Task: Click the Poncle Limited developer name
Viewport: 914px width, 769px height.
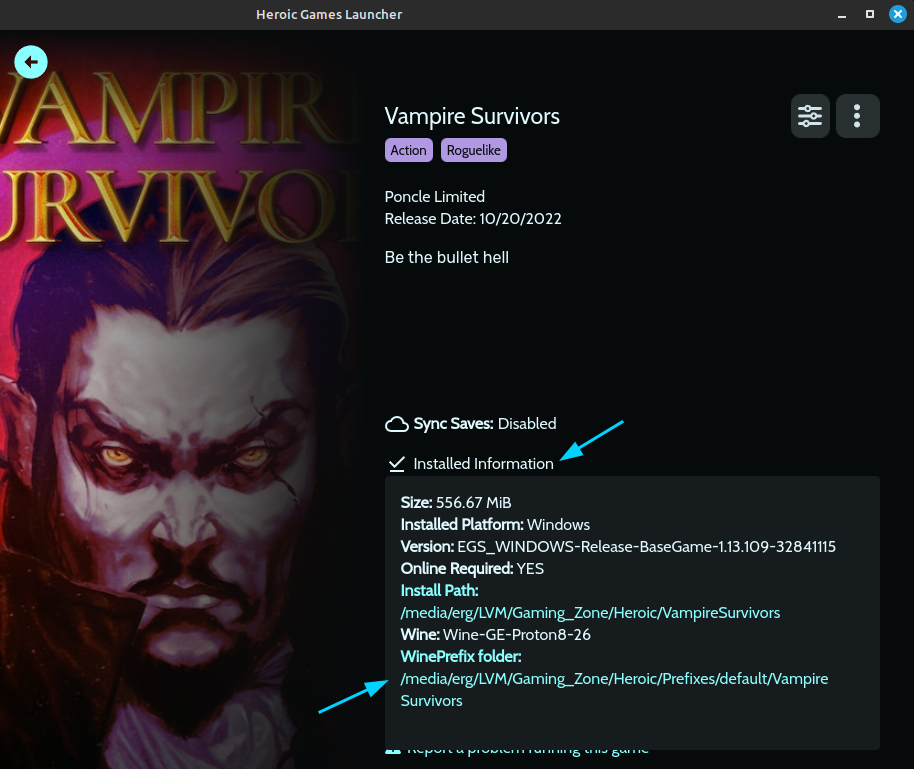Action: (x=435, y=196)
